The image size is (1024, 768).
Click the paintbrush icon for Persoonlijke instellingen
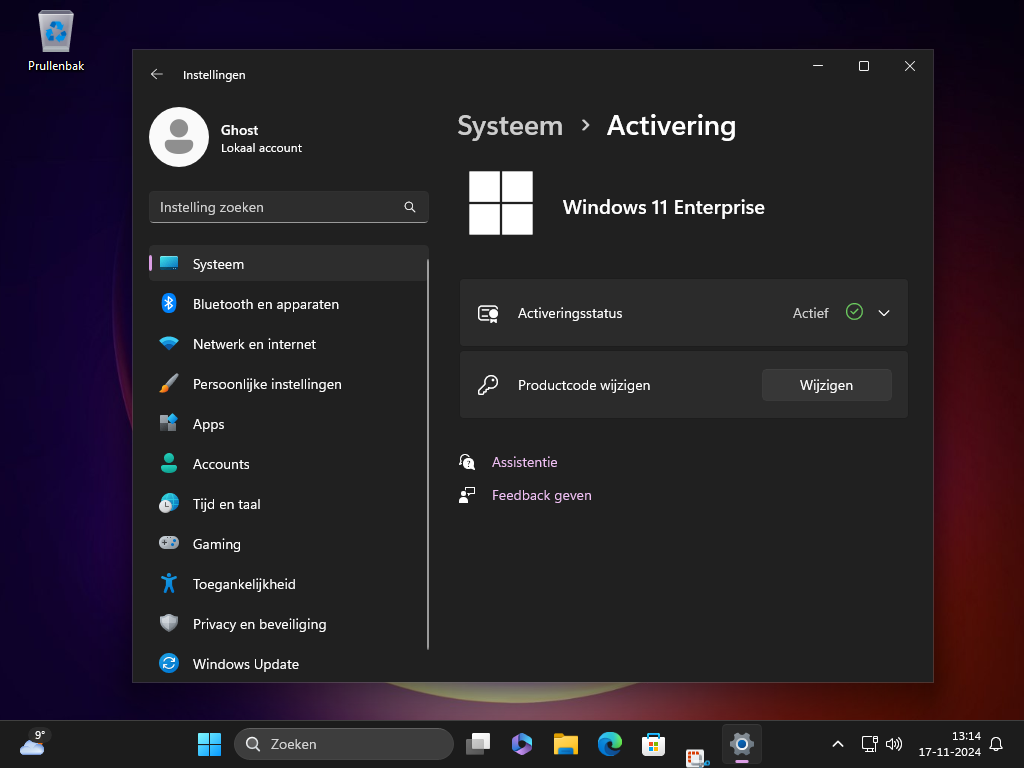click(169, 383)
